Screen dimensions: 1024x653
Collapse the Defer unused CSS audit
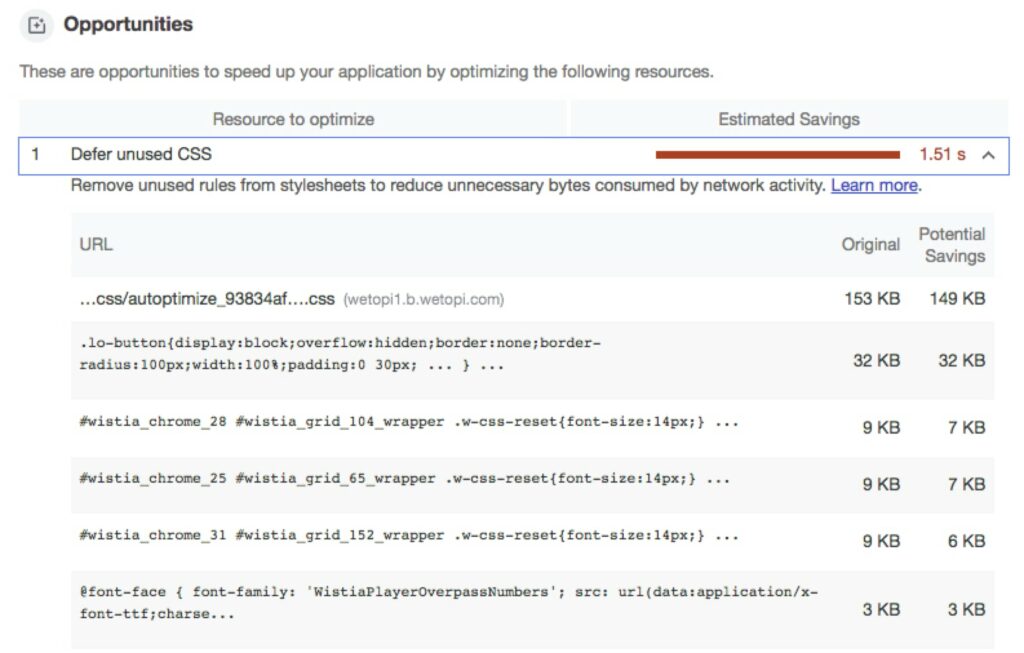988,155
